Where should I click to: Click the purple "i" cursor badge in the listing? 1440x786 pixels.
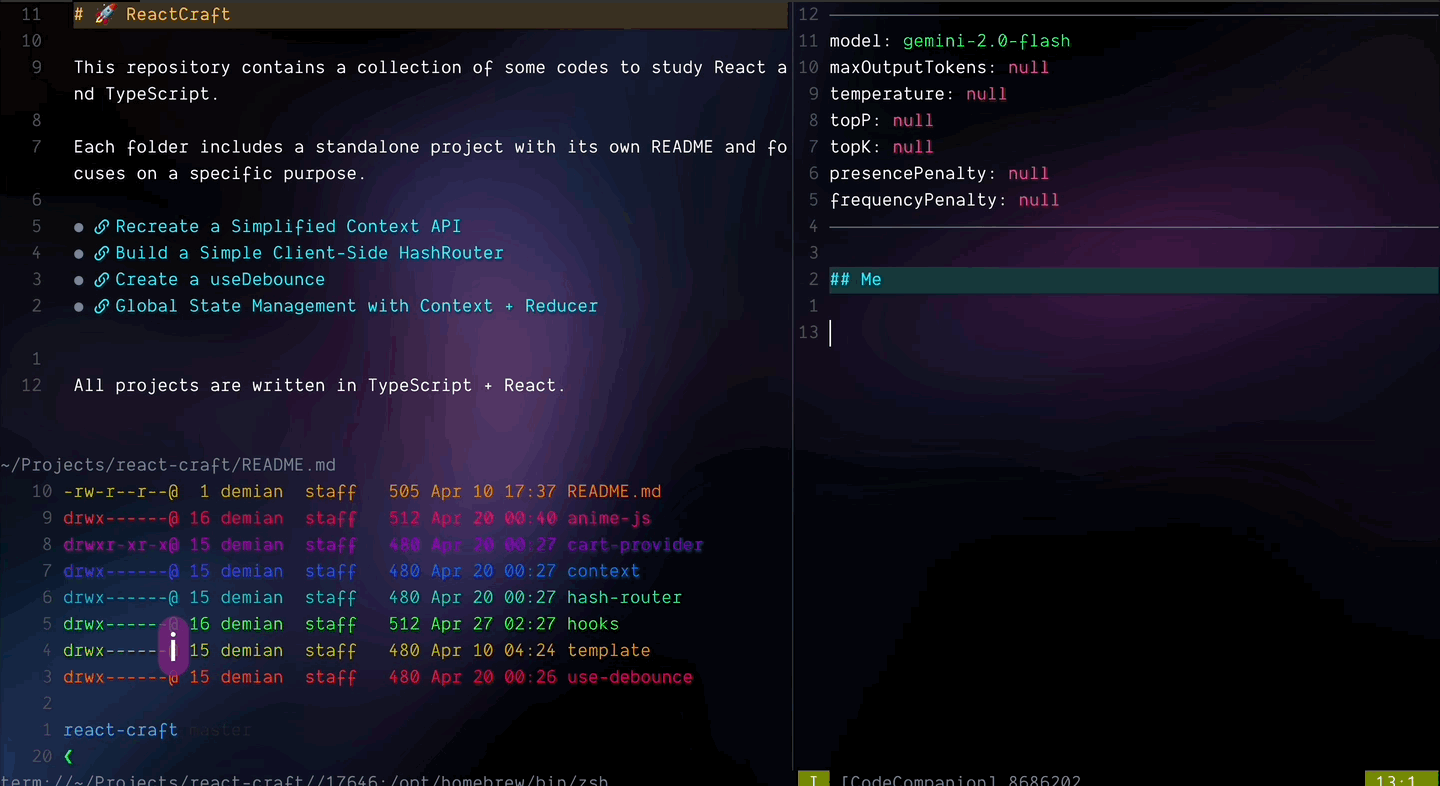pyautogui.click(x=173, y=645)
